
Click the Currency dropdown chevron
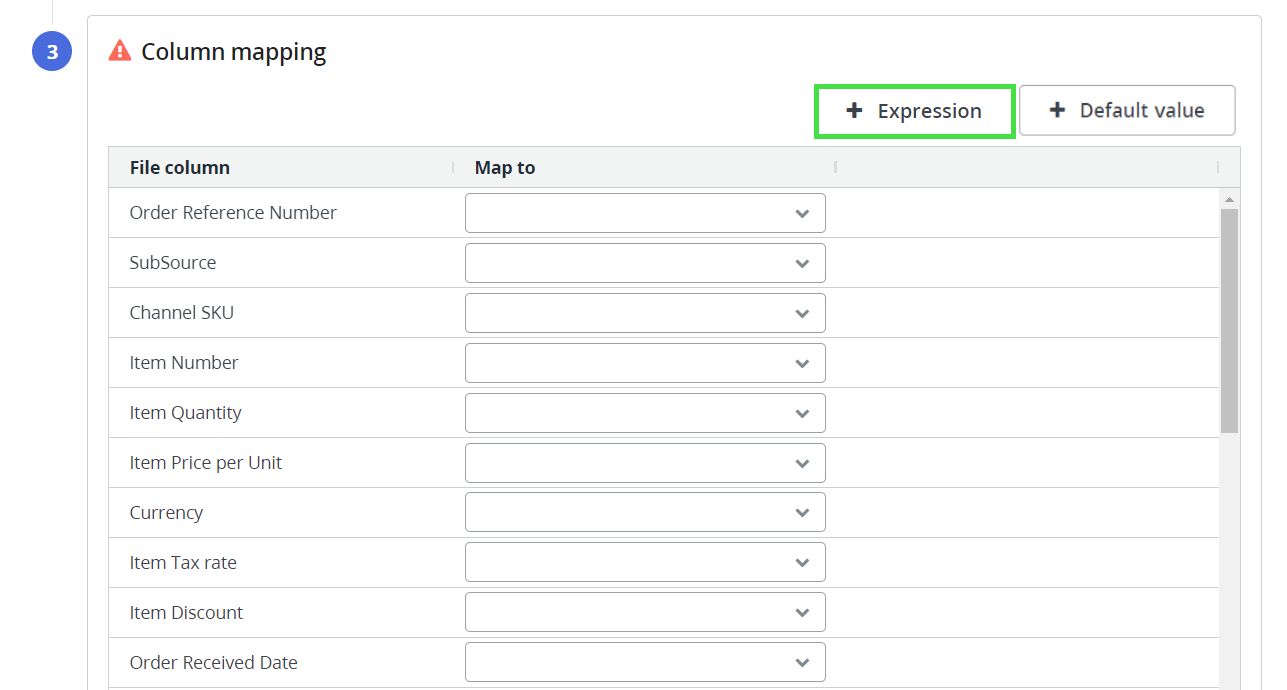(802, 513)
